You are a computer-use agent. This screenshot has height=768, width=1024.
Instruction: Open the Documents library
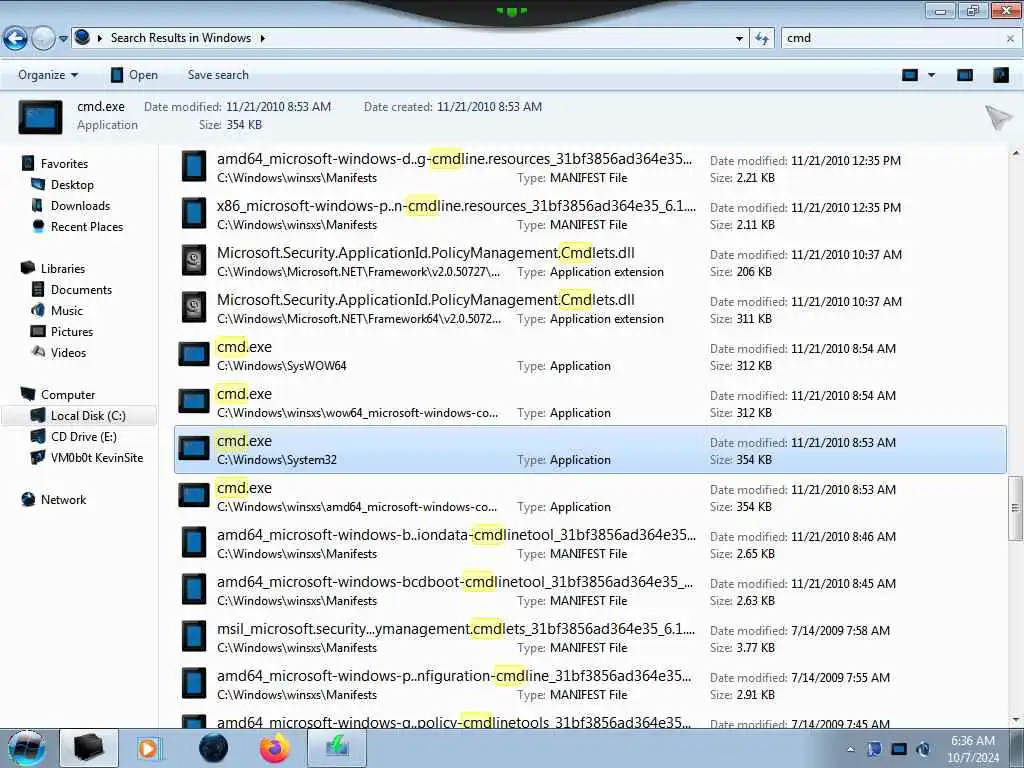[x=81, y=289]
